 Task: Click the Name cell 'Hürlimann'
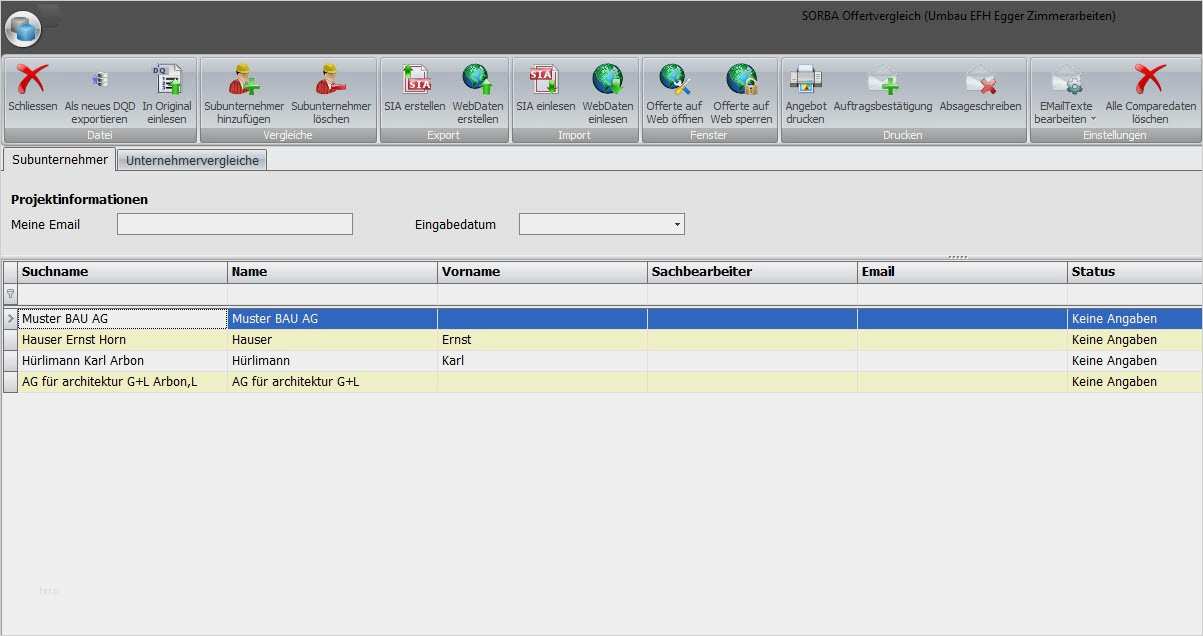click(x=333, y=360)
